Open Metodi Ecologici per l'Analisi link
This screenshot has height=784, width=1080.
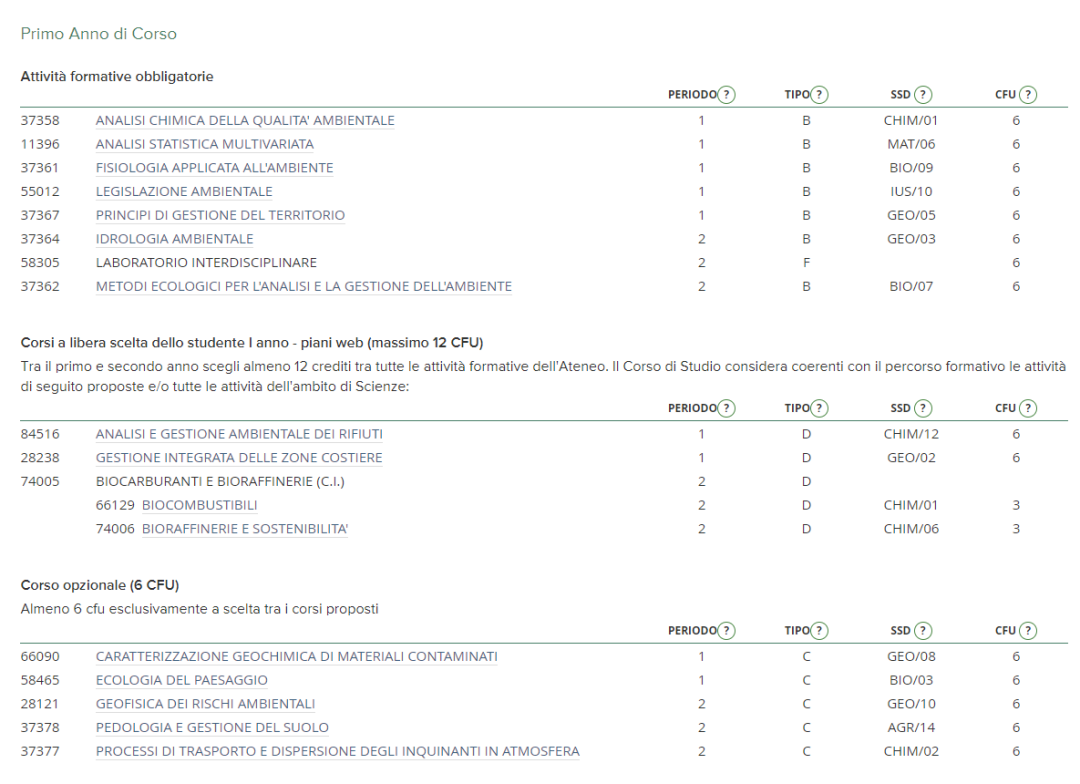click(x=304, y=286)
